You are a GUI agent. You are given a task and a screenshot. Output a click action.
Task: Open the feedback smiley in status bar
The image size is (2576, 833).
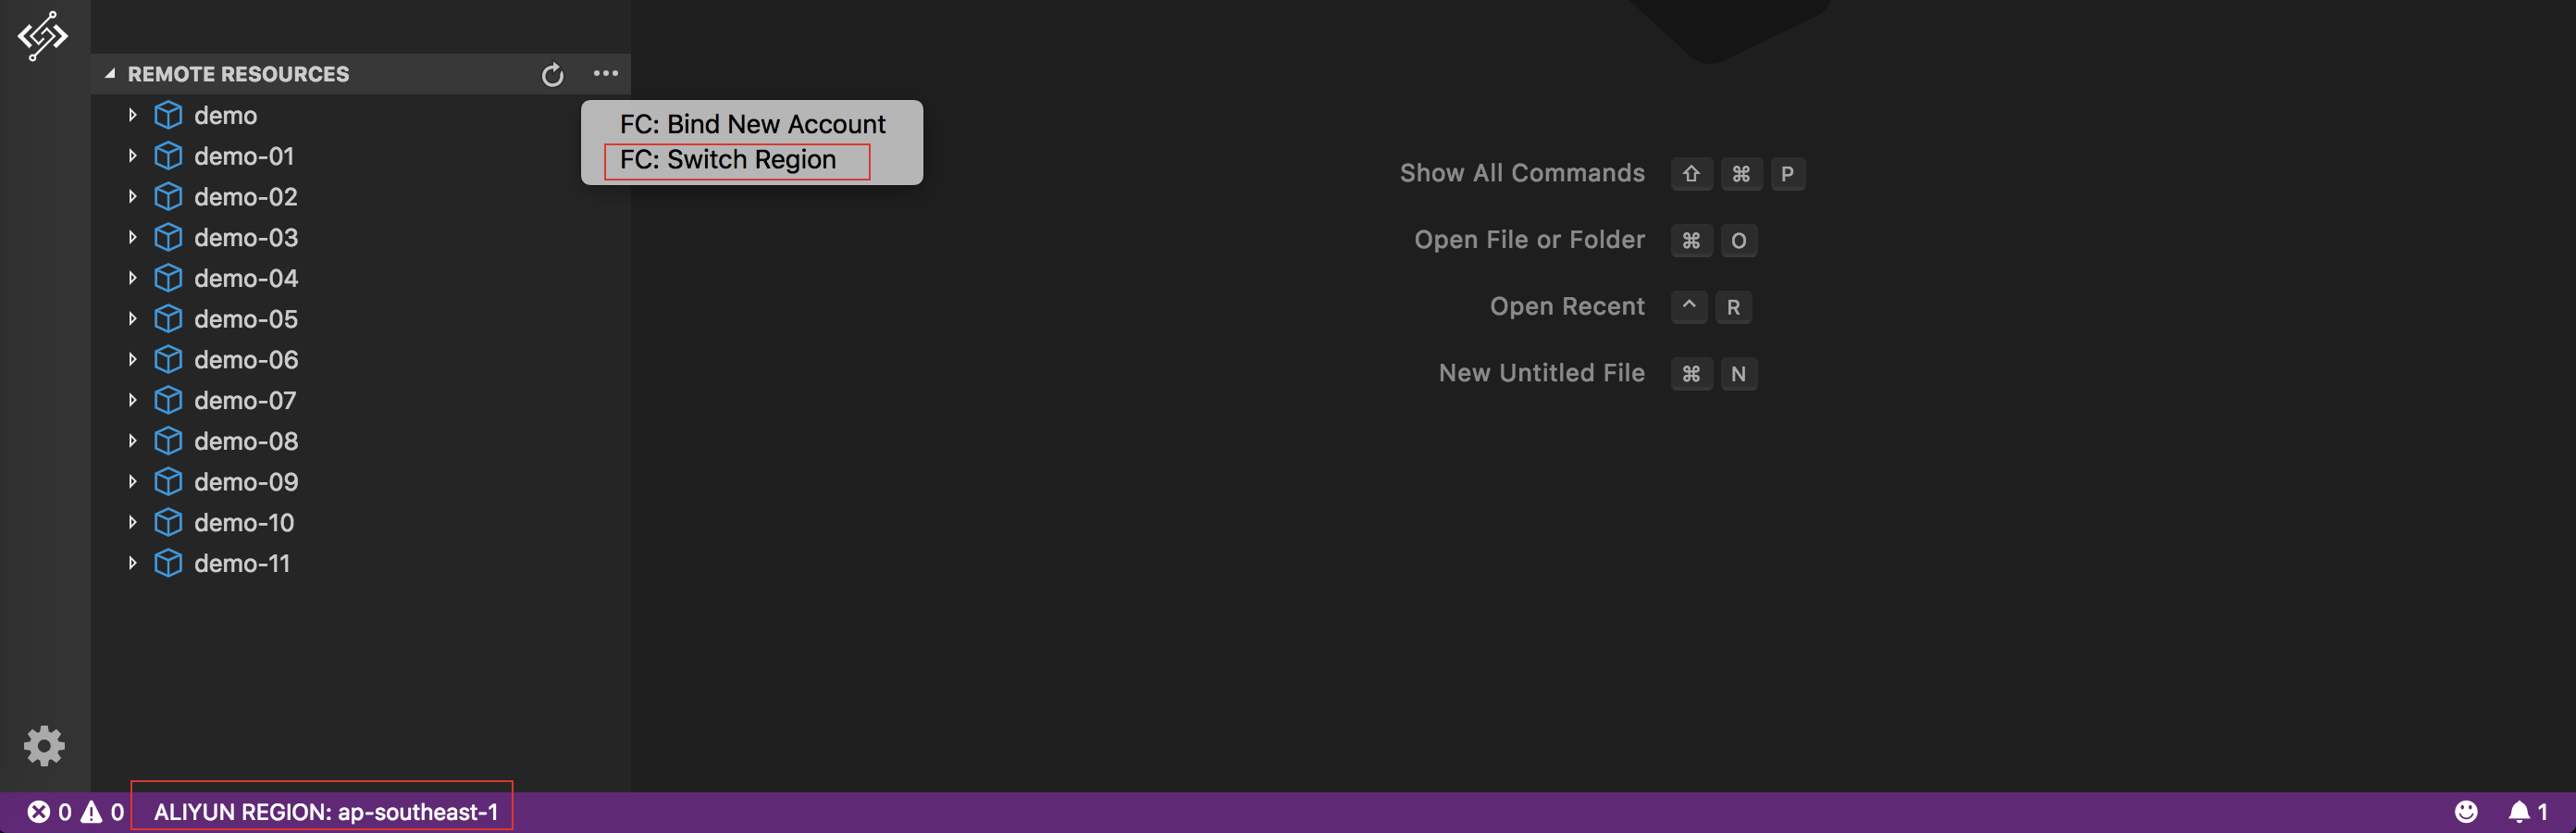point(2468,812)
